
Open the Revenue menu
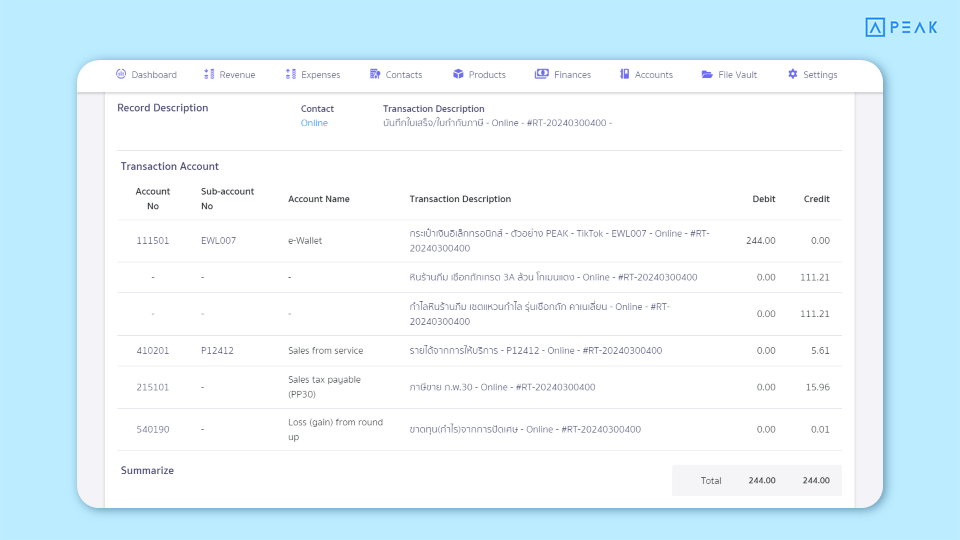click(237, 75)
